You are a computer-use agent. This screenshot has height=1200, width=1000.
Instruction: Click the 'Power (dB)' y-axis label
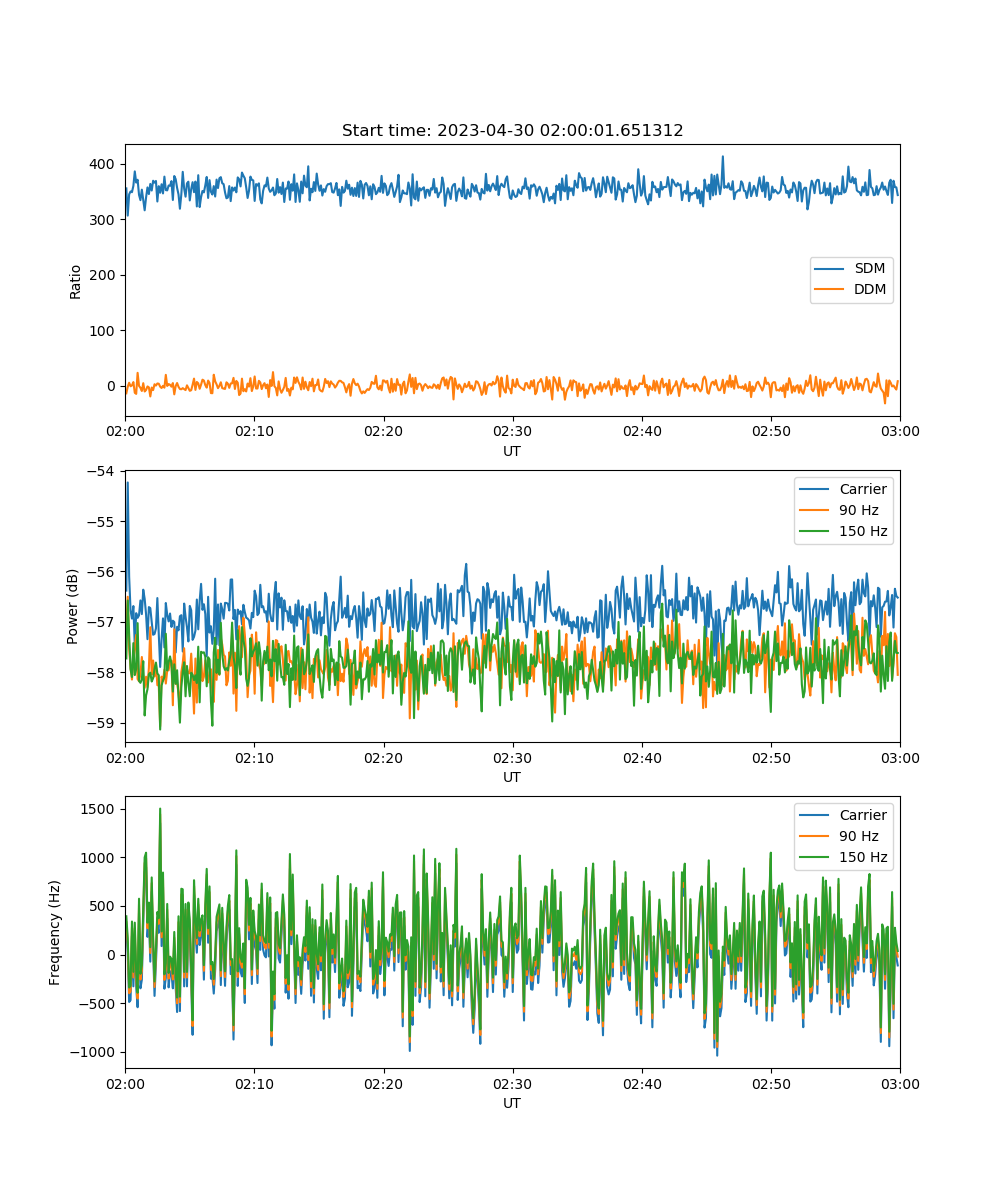pyautogui.click(x=75, y=606)
